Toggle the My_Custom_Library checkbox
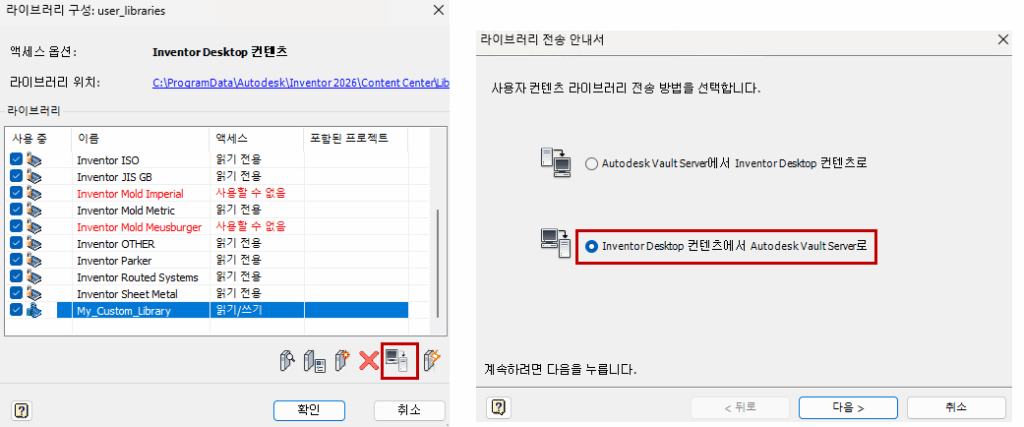1024x427 pixels. [x=17, y=310]
